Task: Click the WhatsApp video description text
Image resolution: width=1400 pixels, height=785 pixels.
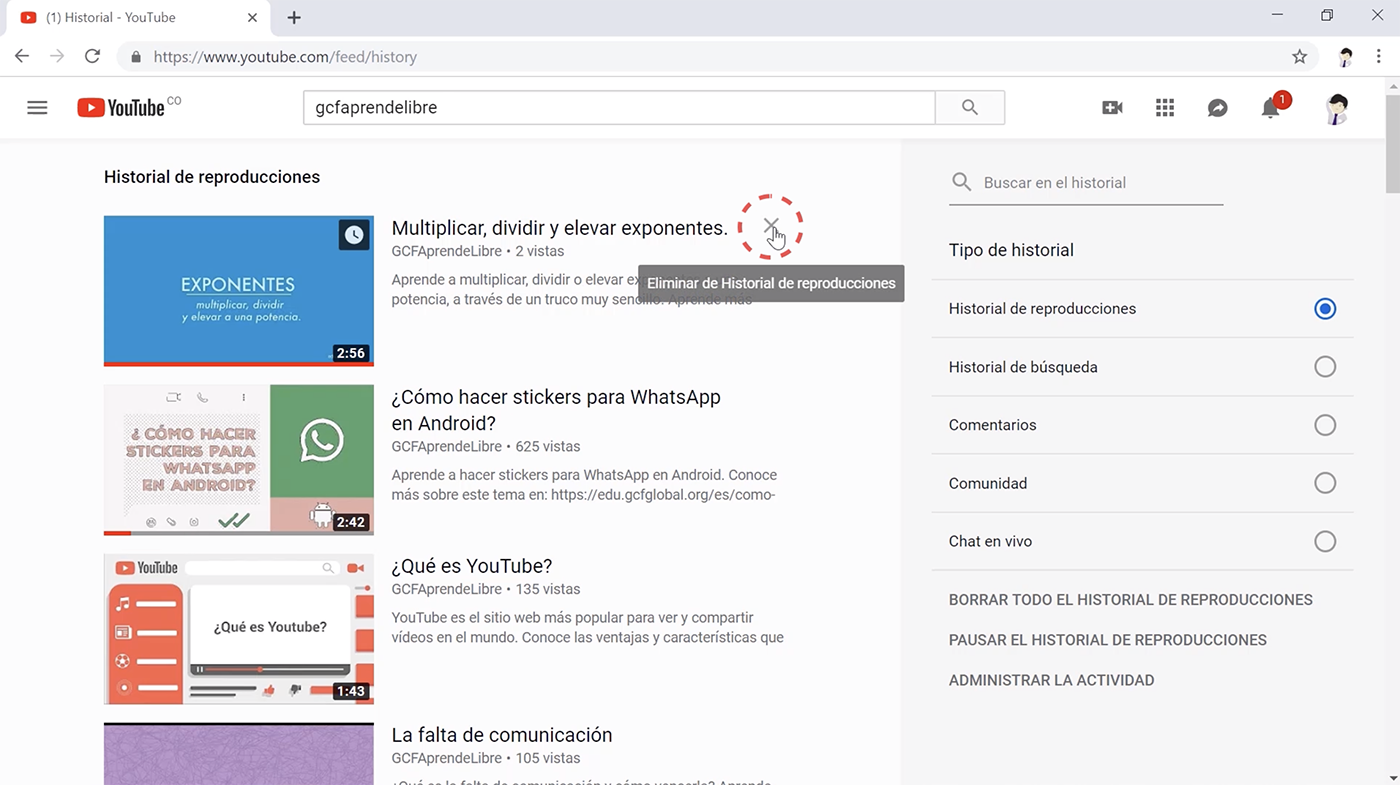Action: pyautogui.click(x=584, y=485)
